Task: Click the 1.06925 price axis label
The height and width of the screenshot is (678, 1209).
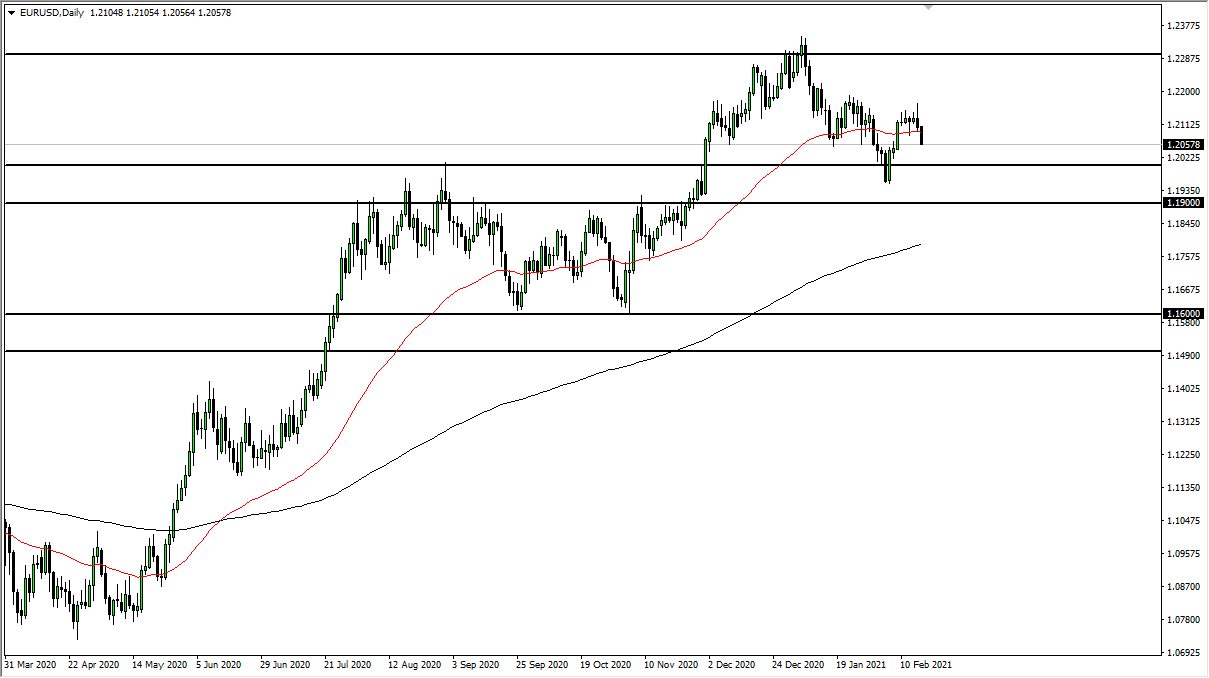Action: (1184, 653)
